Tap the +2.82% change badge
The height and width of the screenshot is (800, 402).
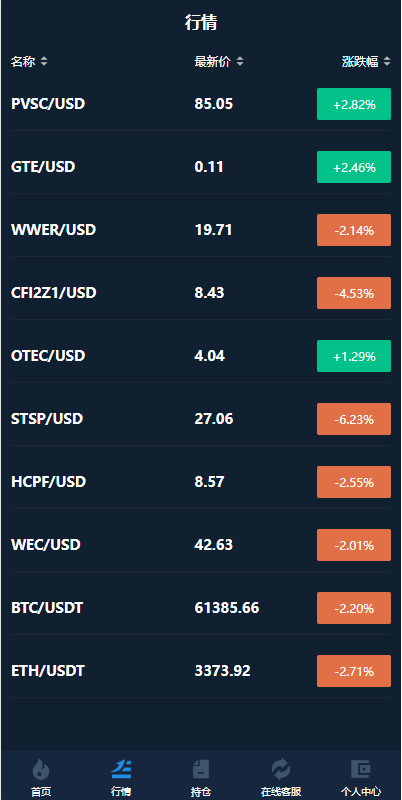click(354, 104)
